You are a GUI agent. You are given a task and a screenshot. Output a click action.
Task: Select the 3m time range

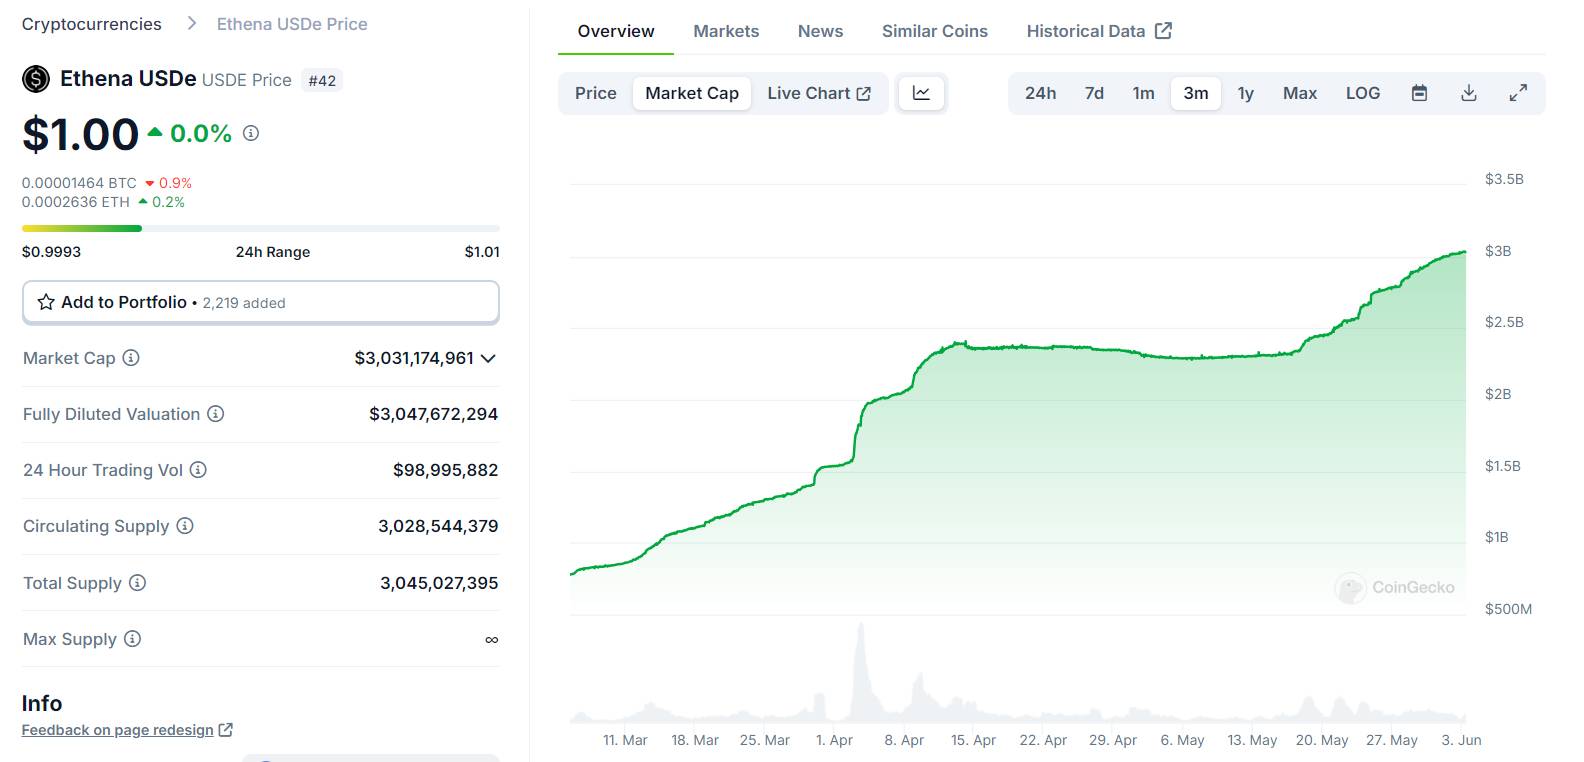click(1196, 93)
